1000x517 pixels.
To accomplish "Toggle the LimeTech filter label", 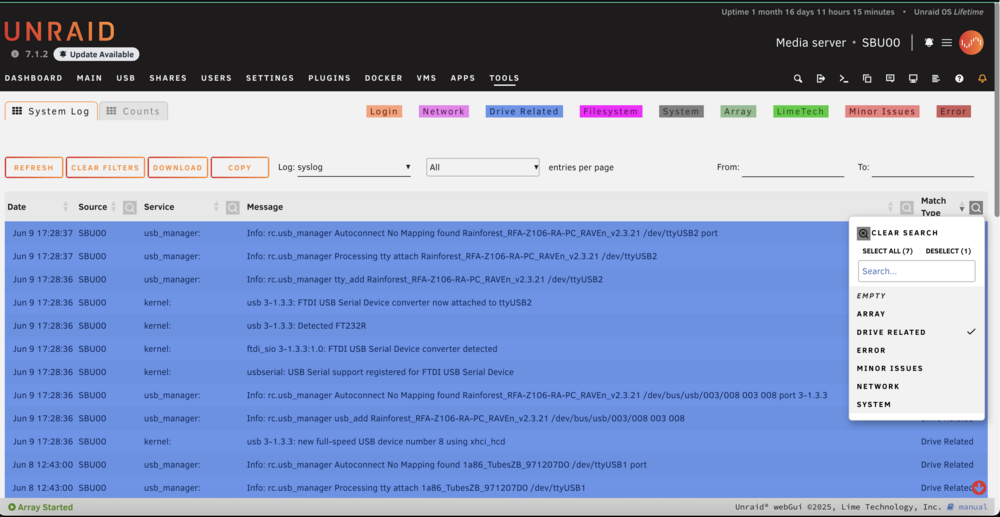I will [800, 112].
